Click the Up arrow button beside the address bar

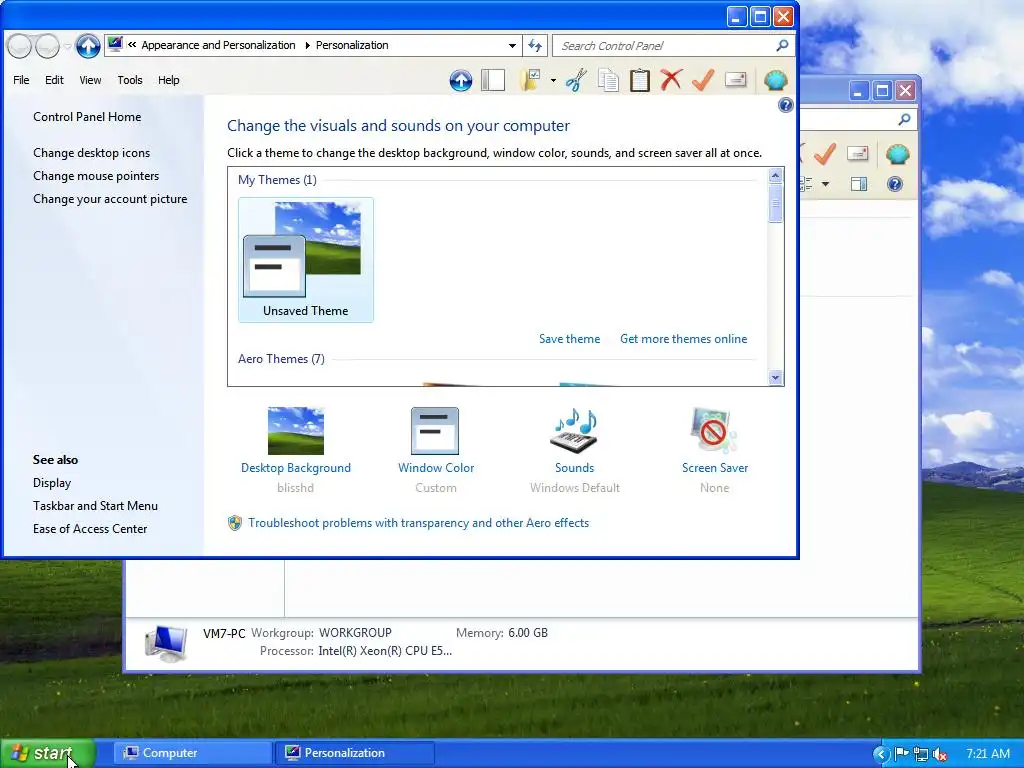[x=88, y=46]
